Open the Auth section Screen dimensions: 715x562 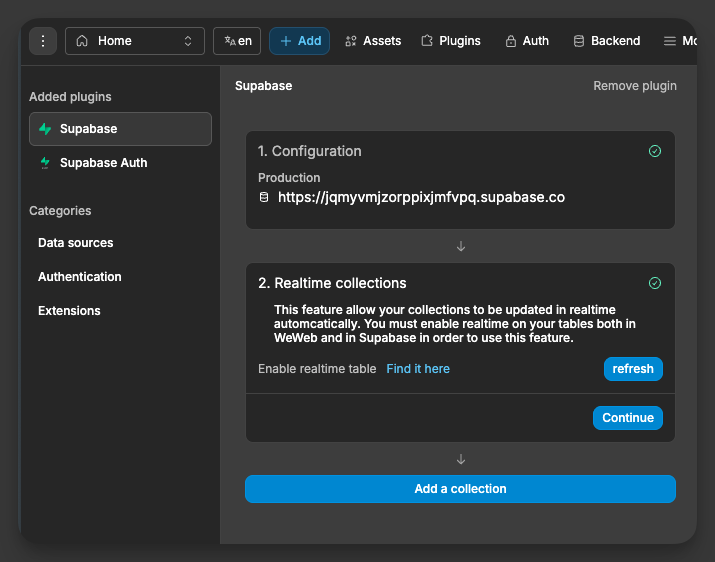(x=527, y=41)
